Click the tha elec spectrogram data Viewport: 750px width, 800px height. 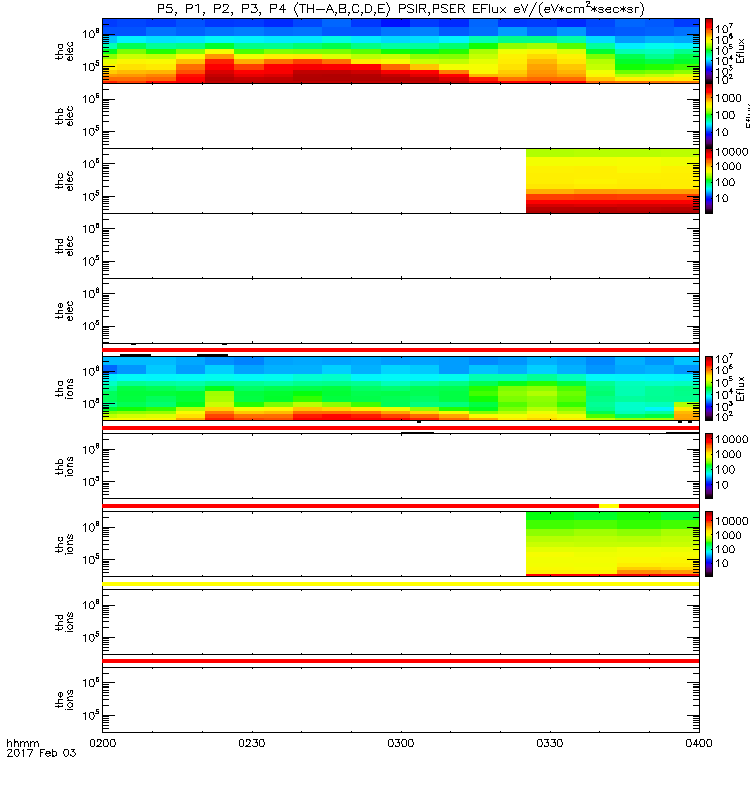401,51
